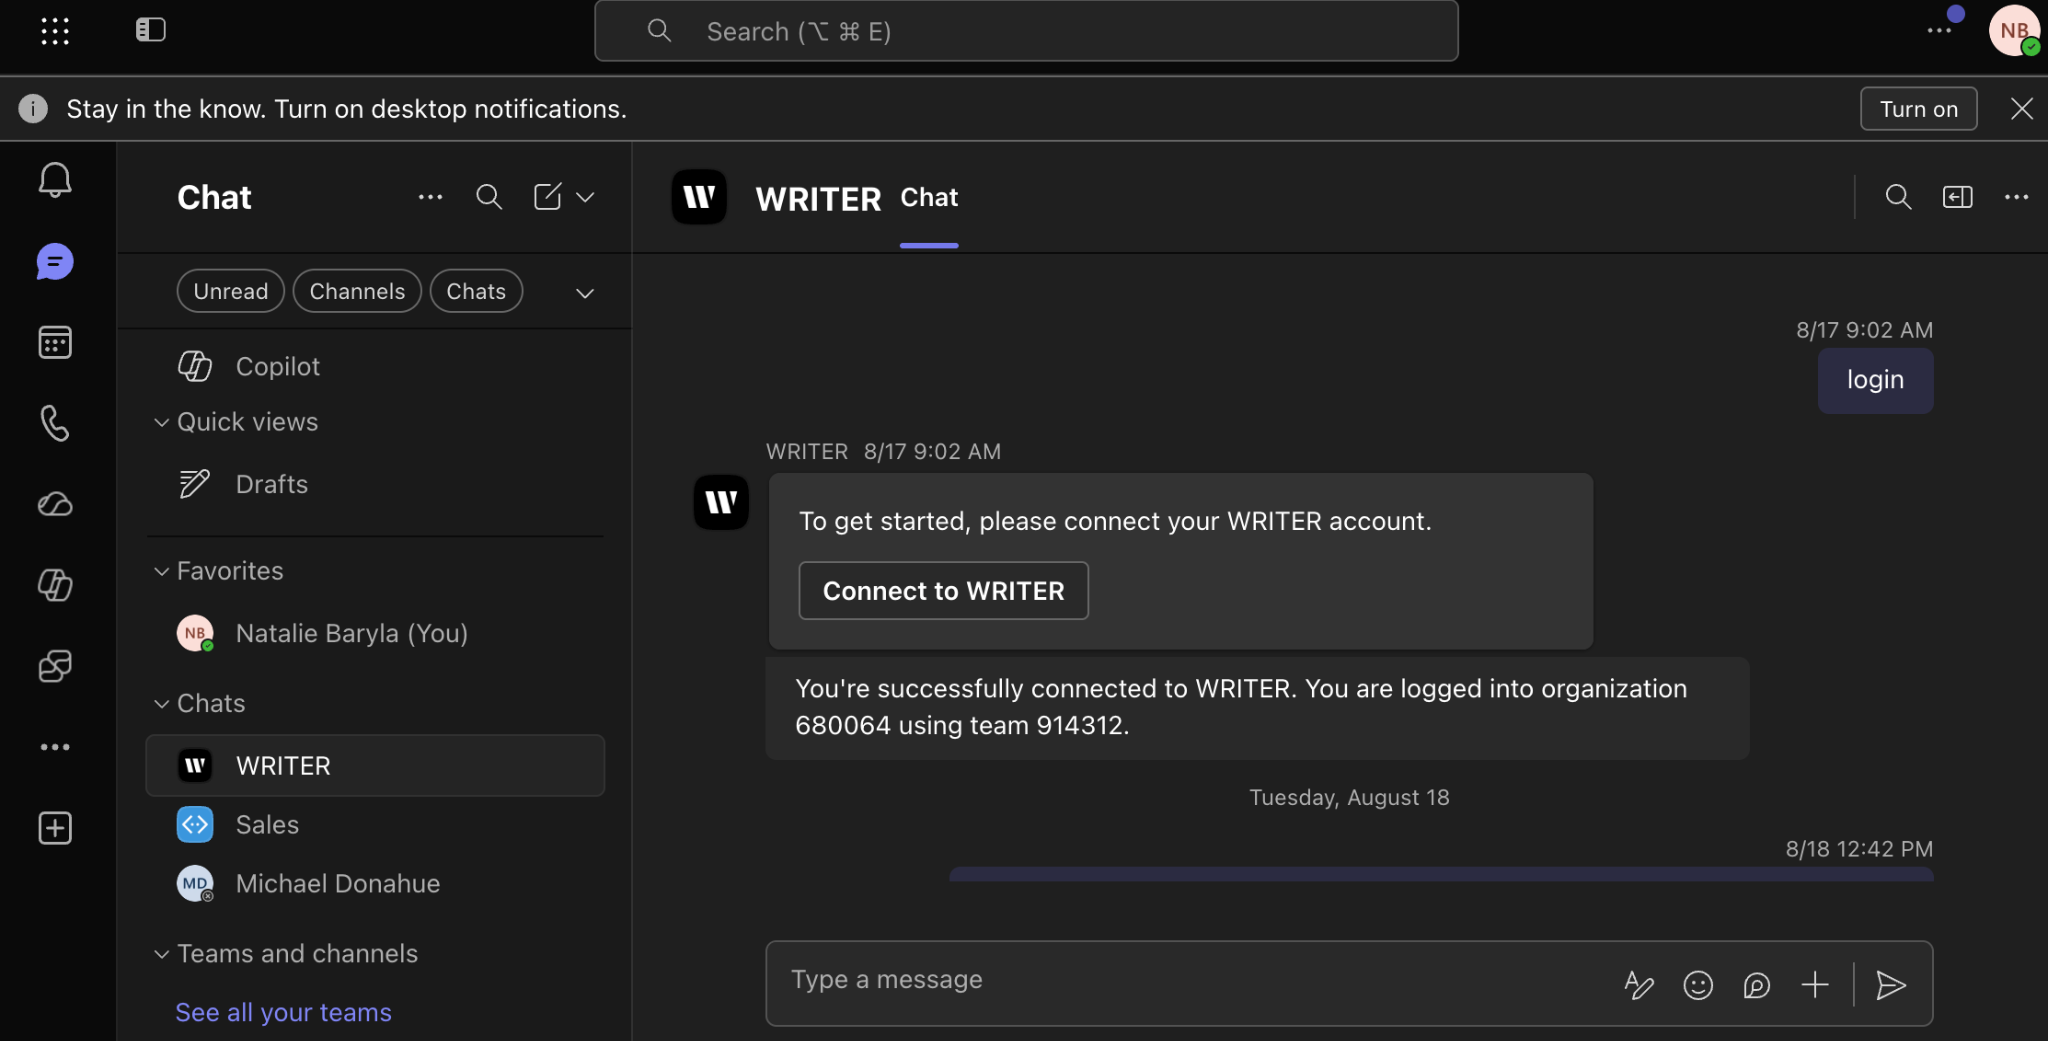The image size is (2048, 1041).
Task: Switch to the Chat tab
Action: [929, 198]
